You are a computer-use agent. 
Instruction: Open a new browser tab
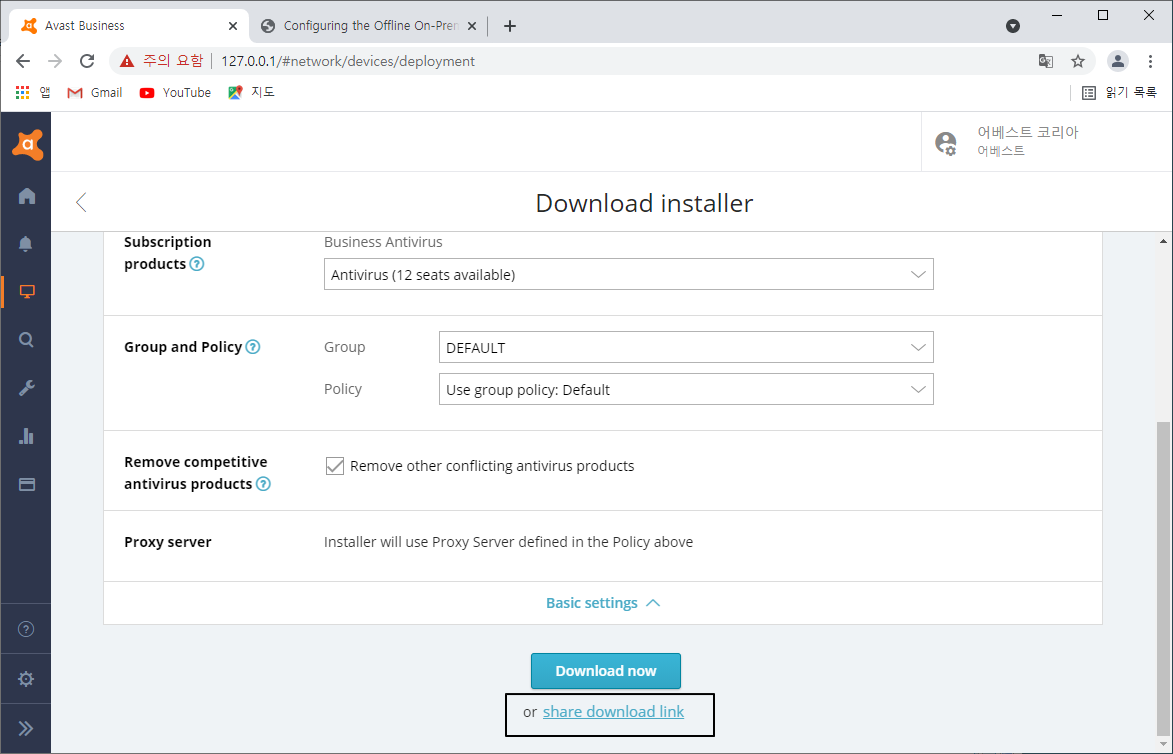pyautogui.click(x=510, y=26)
